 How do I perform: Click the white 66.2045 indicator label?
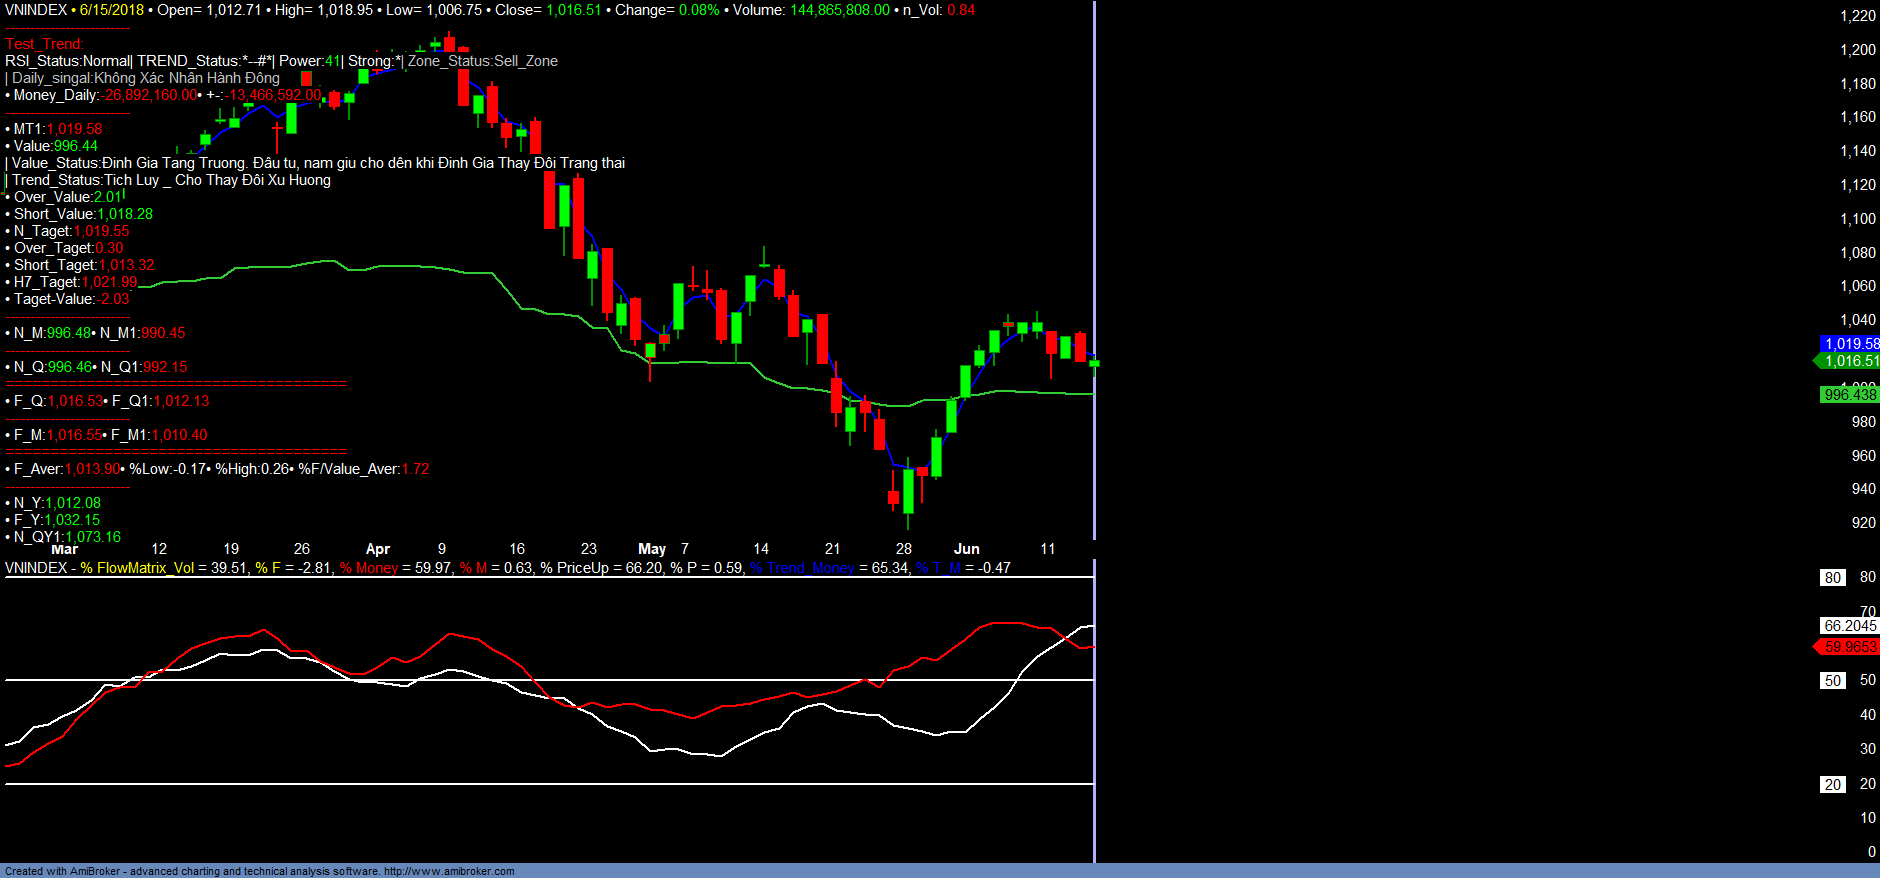pyautogui.click(x=1849, y=626)
